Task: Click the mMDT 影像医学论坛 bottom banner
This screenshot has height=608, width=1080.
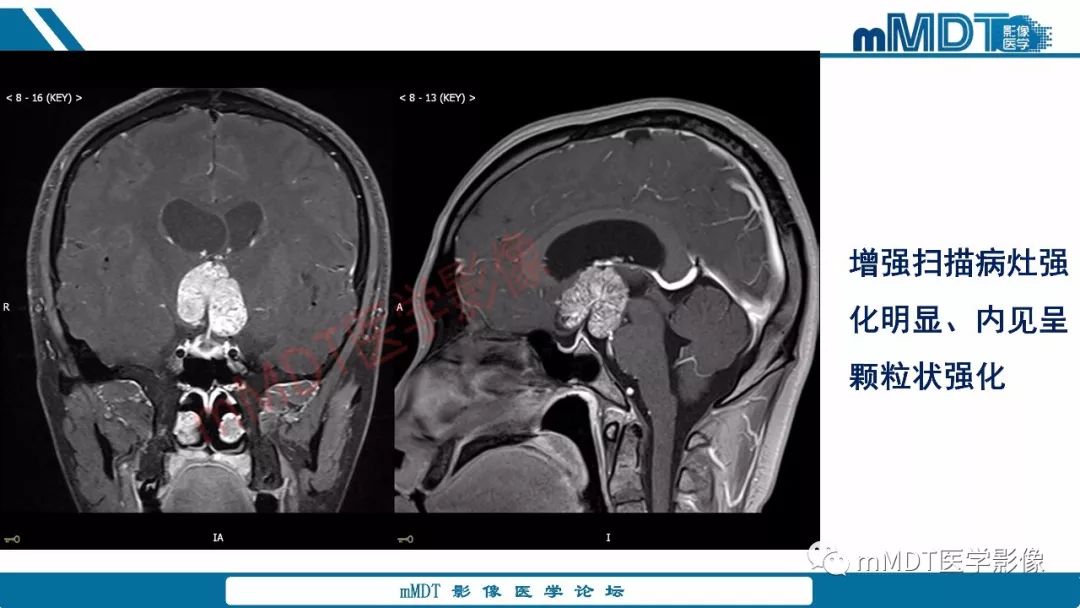Action: [x=519, y=591]
